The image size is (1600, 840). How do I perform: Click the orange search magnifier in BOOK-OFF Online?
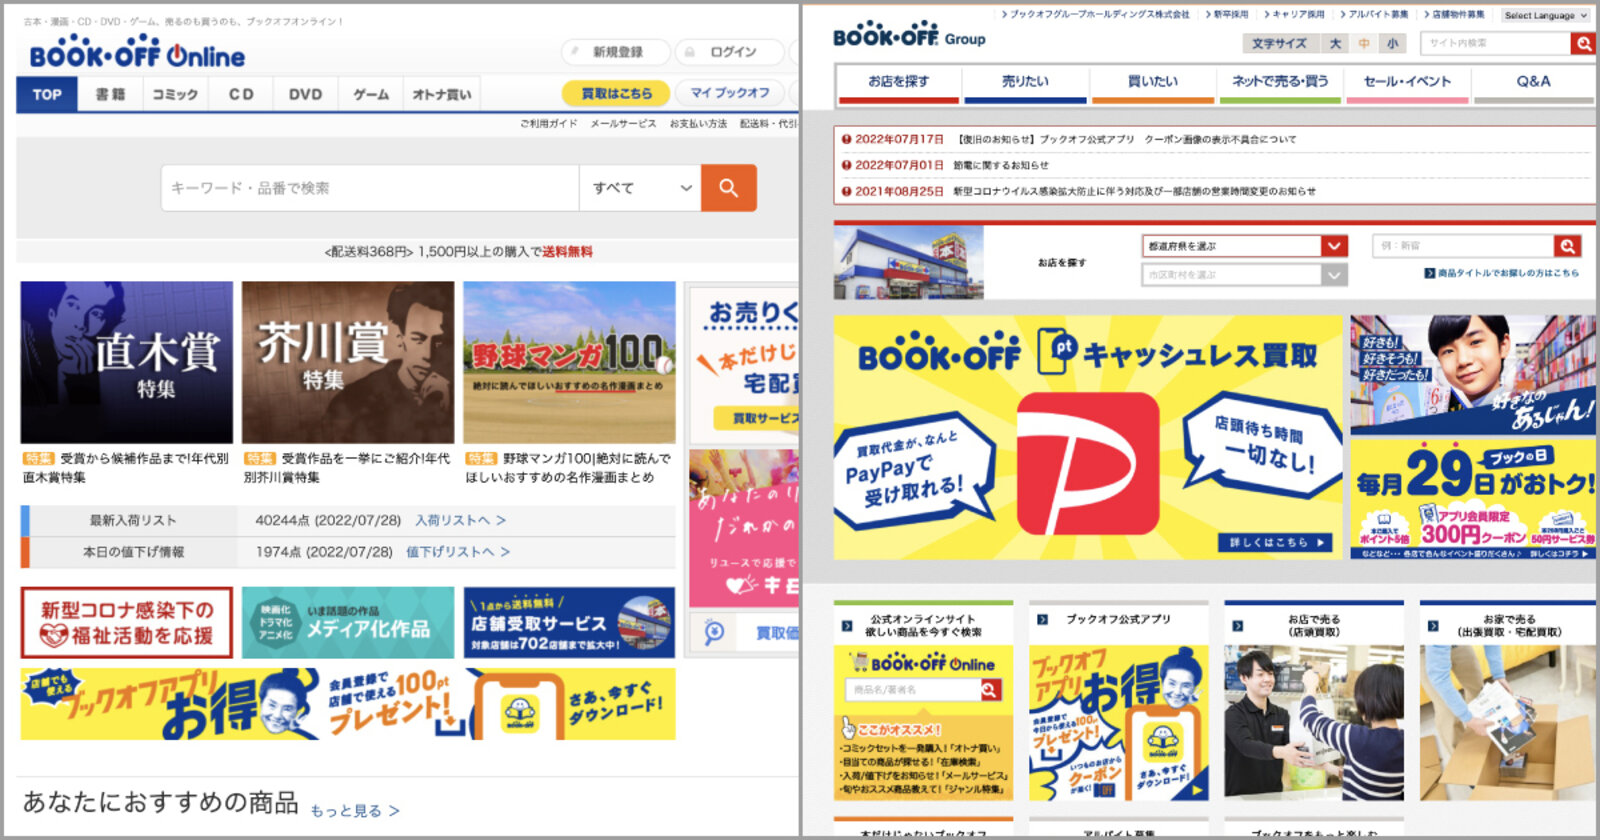(728, 188)
